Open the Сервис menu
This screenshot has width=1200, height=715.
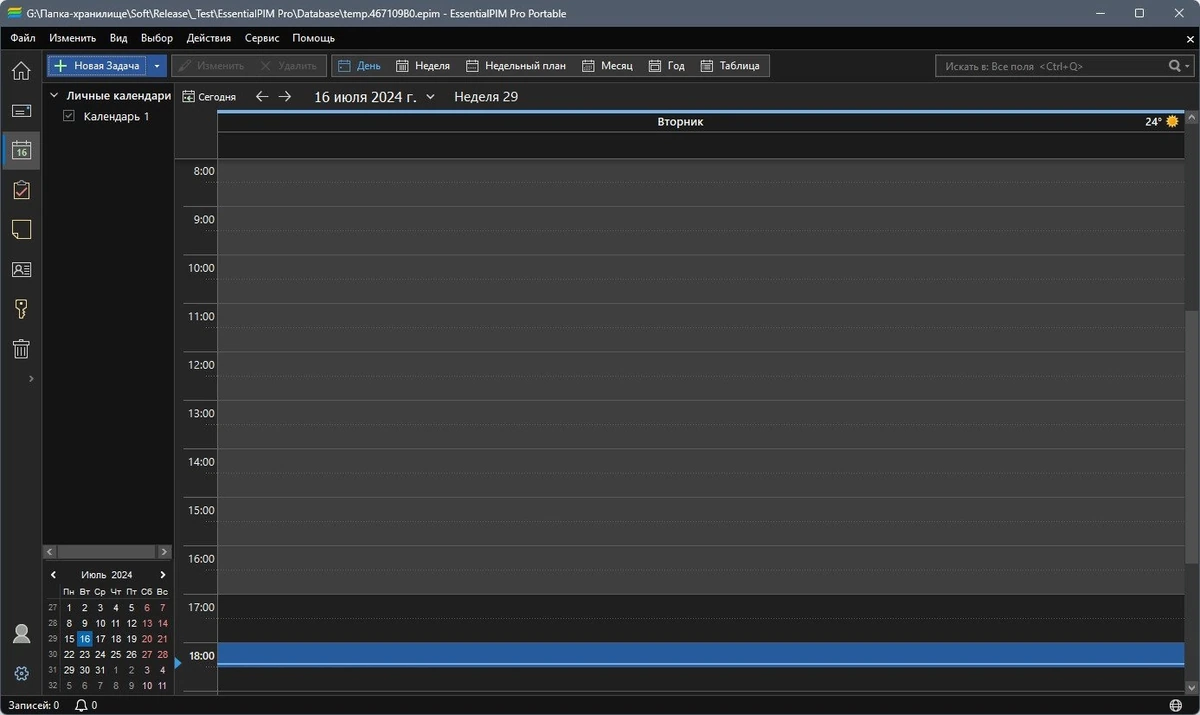pos(262,38)
